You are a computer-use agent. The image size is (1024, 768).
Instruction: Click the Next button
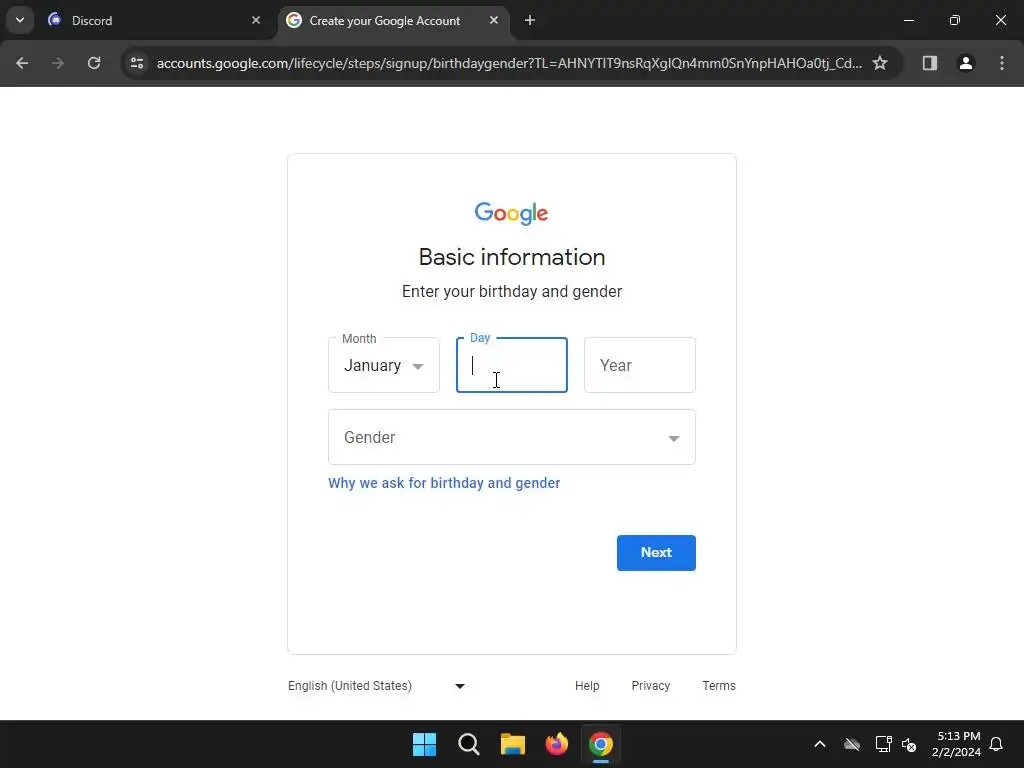[656, 553]
